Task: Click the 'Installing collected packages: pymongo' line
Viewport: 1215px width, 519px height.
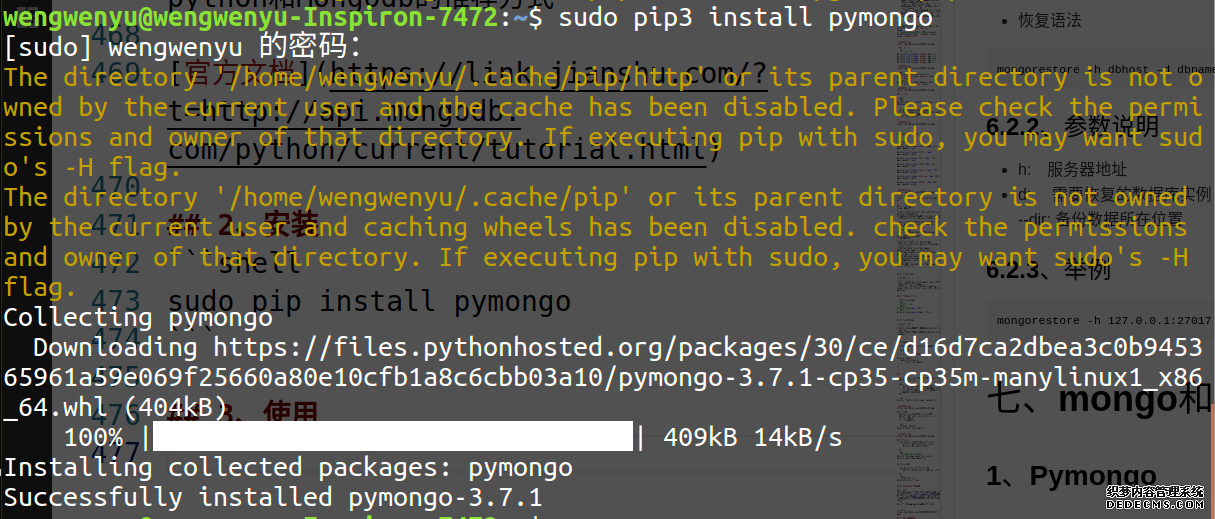Action: 288,467
